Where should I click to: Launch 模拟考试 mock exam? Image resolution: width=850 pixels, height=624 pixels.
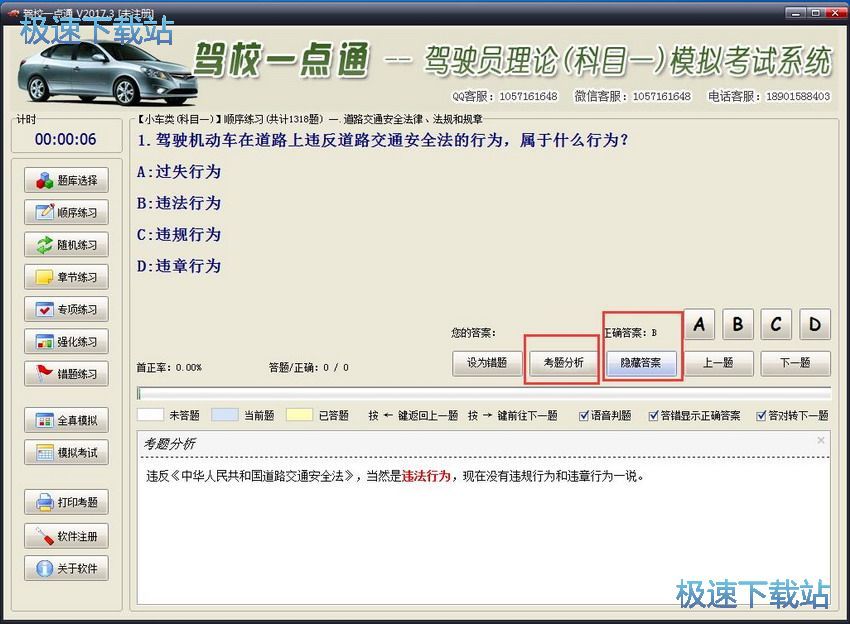pyautogui.click(x=66, y=453)
